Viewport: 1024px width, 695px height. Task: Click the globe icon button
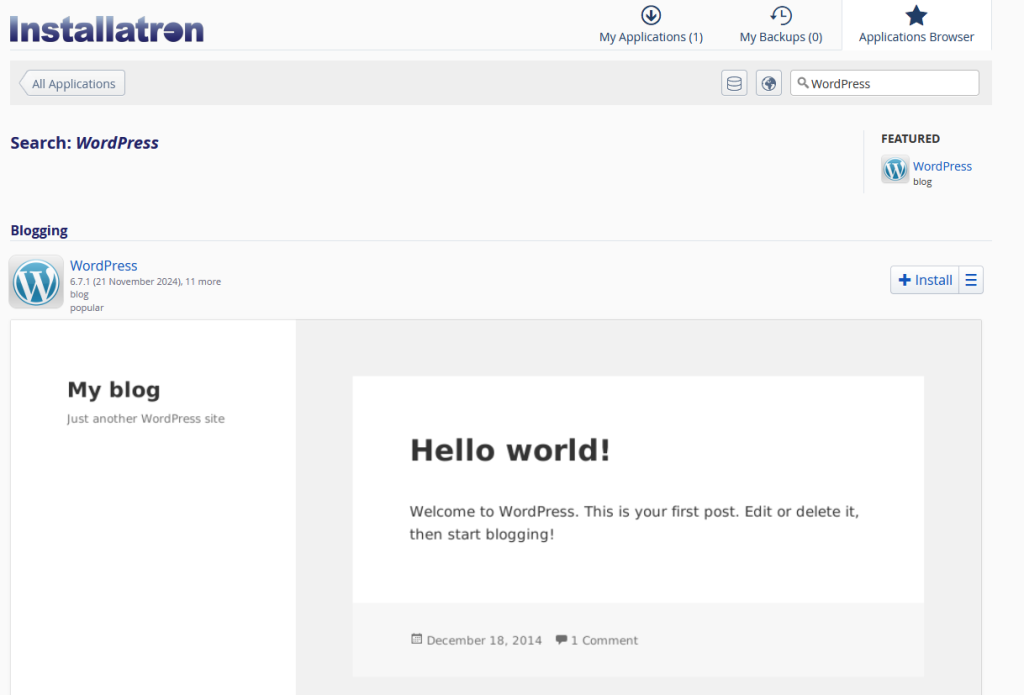[x=768, y=84]
